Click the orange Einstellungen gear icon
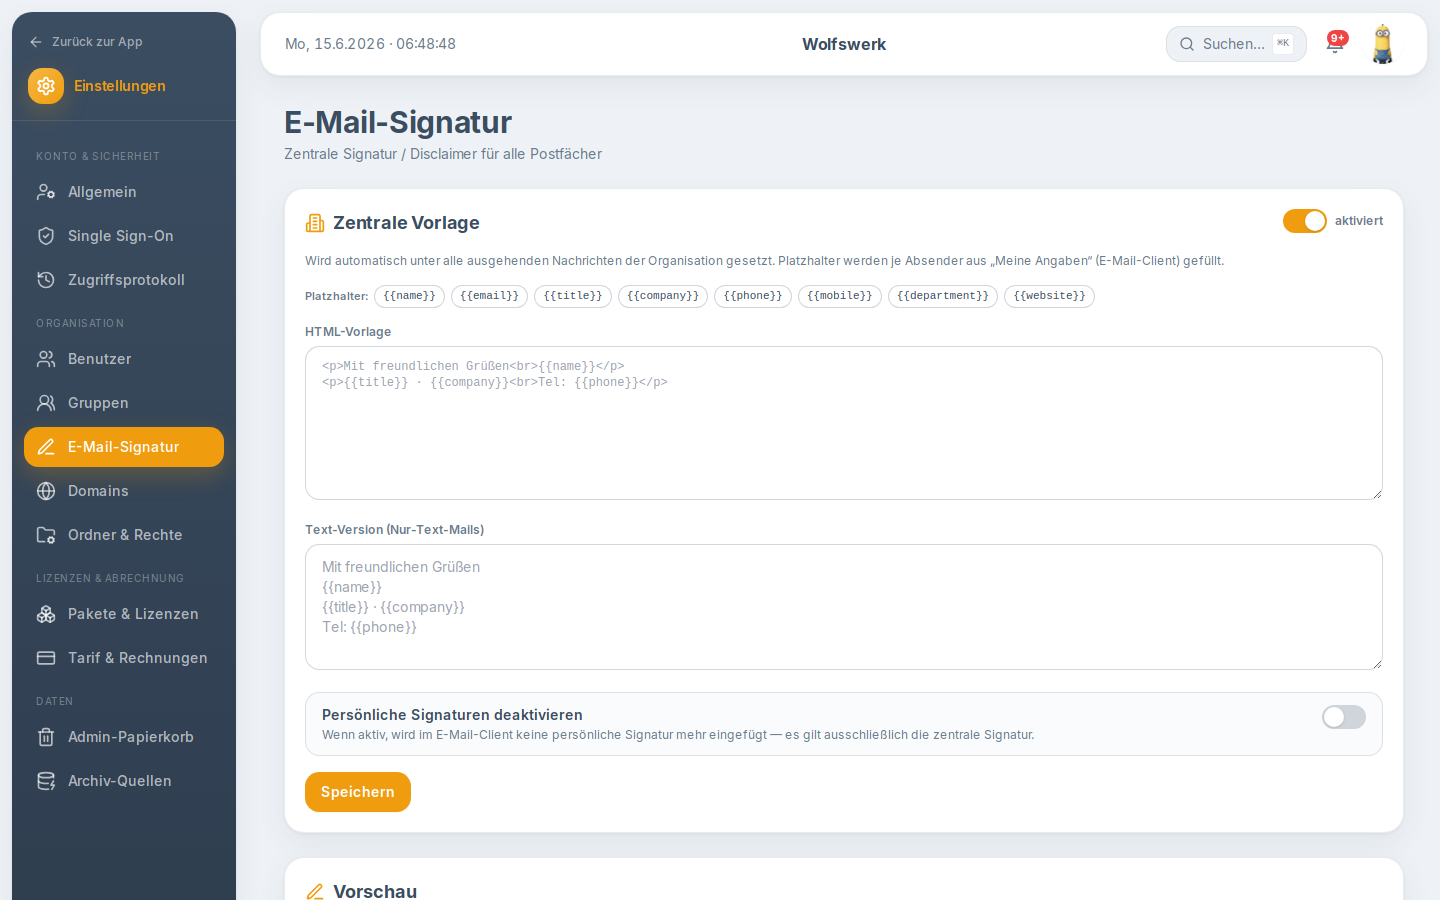 point(46,86)
